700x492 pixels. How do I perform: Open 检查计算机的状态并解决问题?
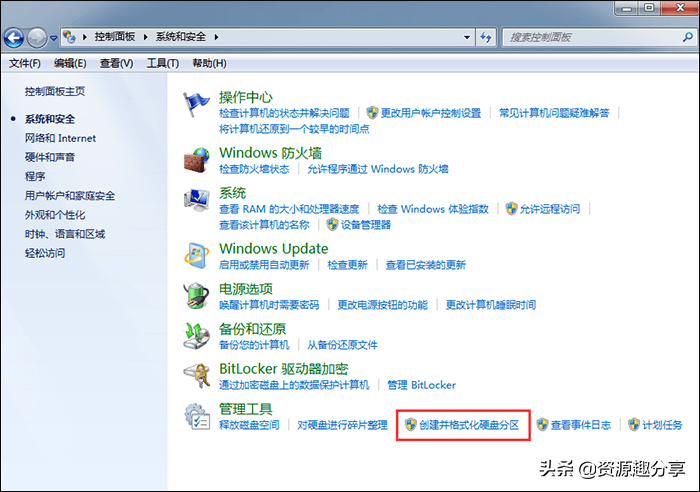(284, 113)
